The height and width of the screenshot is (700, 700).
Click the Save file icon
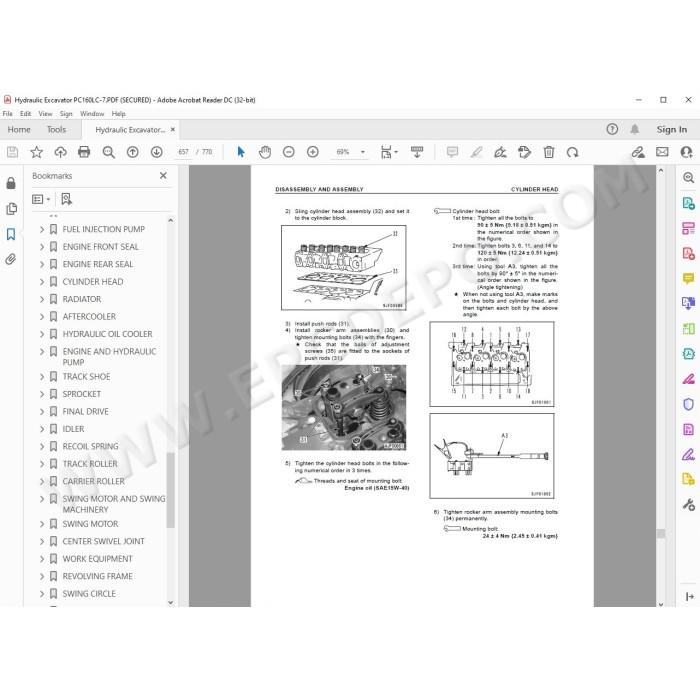pyautogui.click(x=12, y=152)
